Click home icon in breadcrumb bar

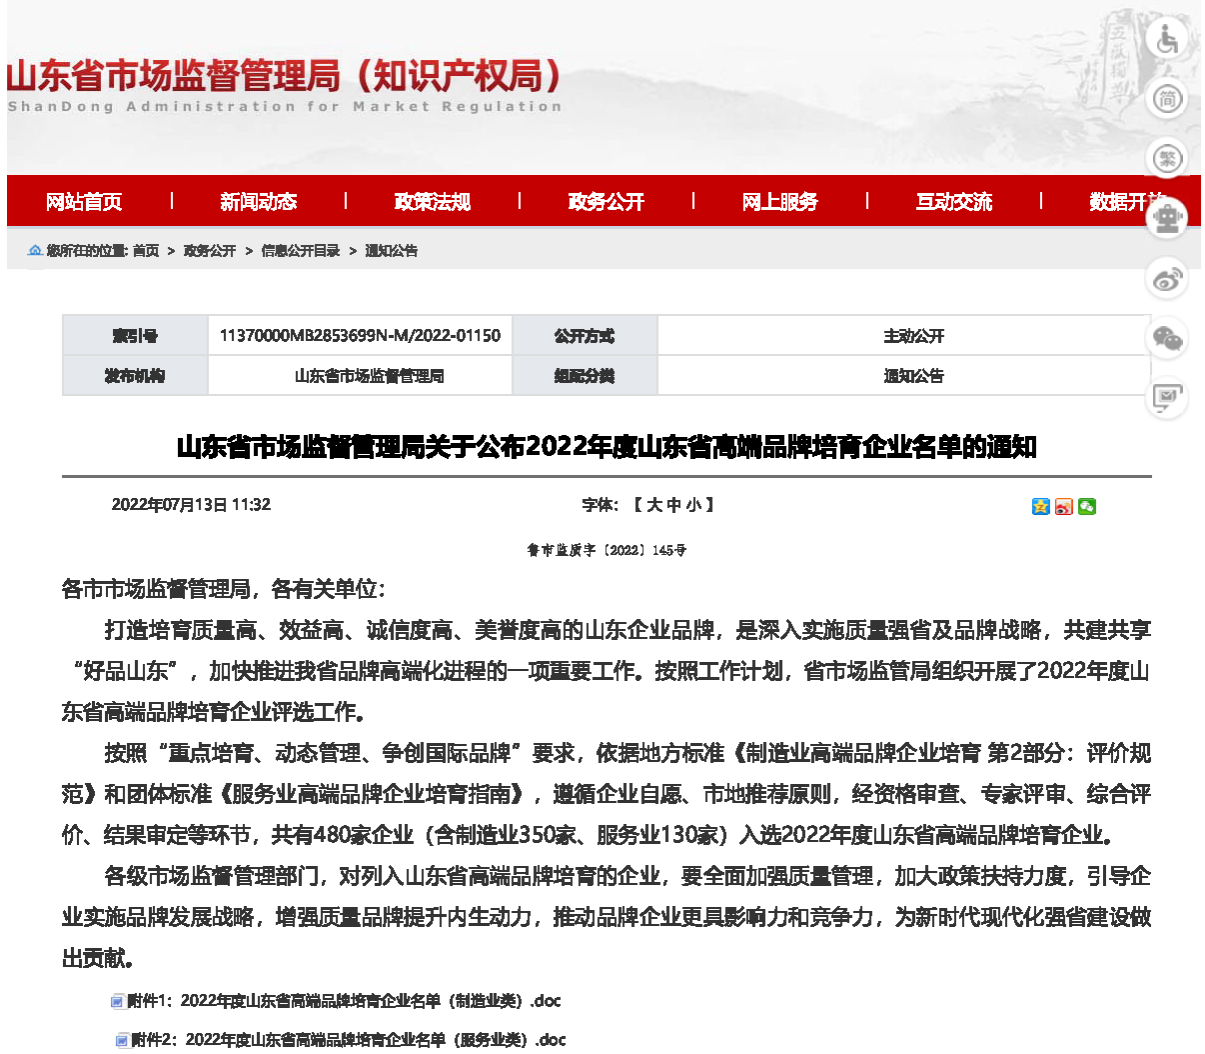click(x=35, y=250)
